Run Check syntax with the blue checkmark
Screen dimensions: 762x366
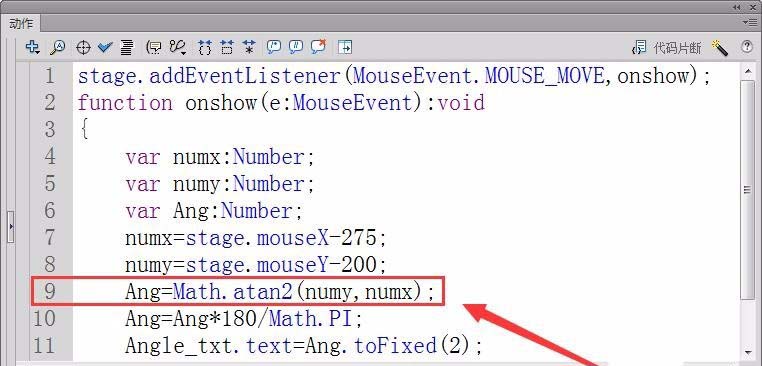tap(105, 47)
